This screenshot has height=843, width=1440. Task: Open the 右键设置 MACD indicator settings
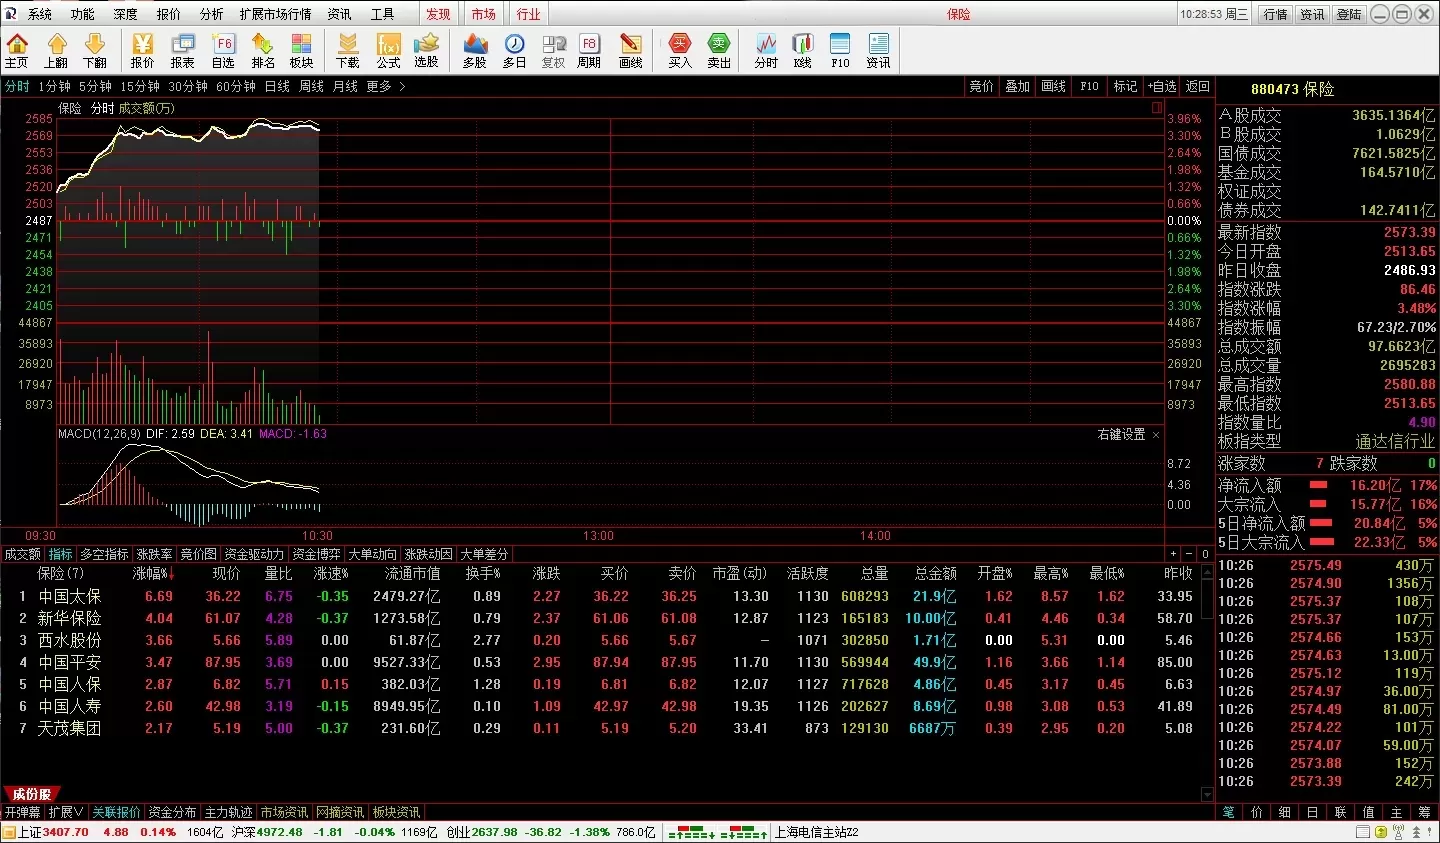[x=1121, y=435]
